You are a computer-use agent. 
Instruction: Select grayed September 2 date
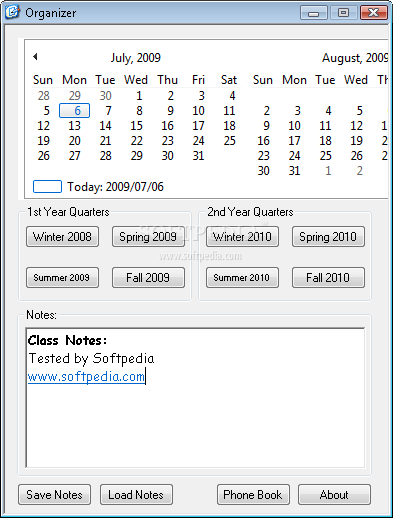[359, 171]
